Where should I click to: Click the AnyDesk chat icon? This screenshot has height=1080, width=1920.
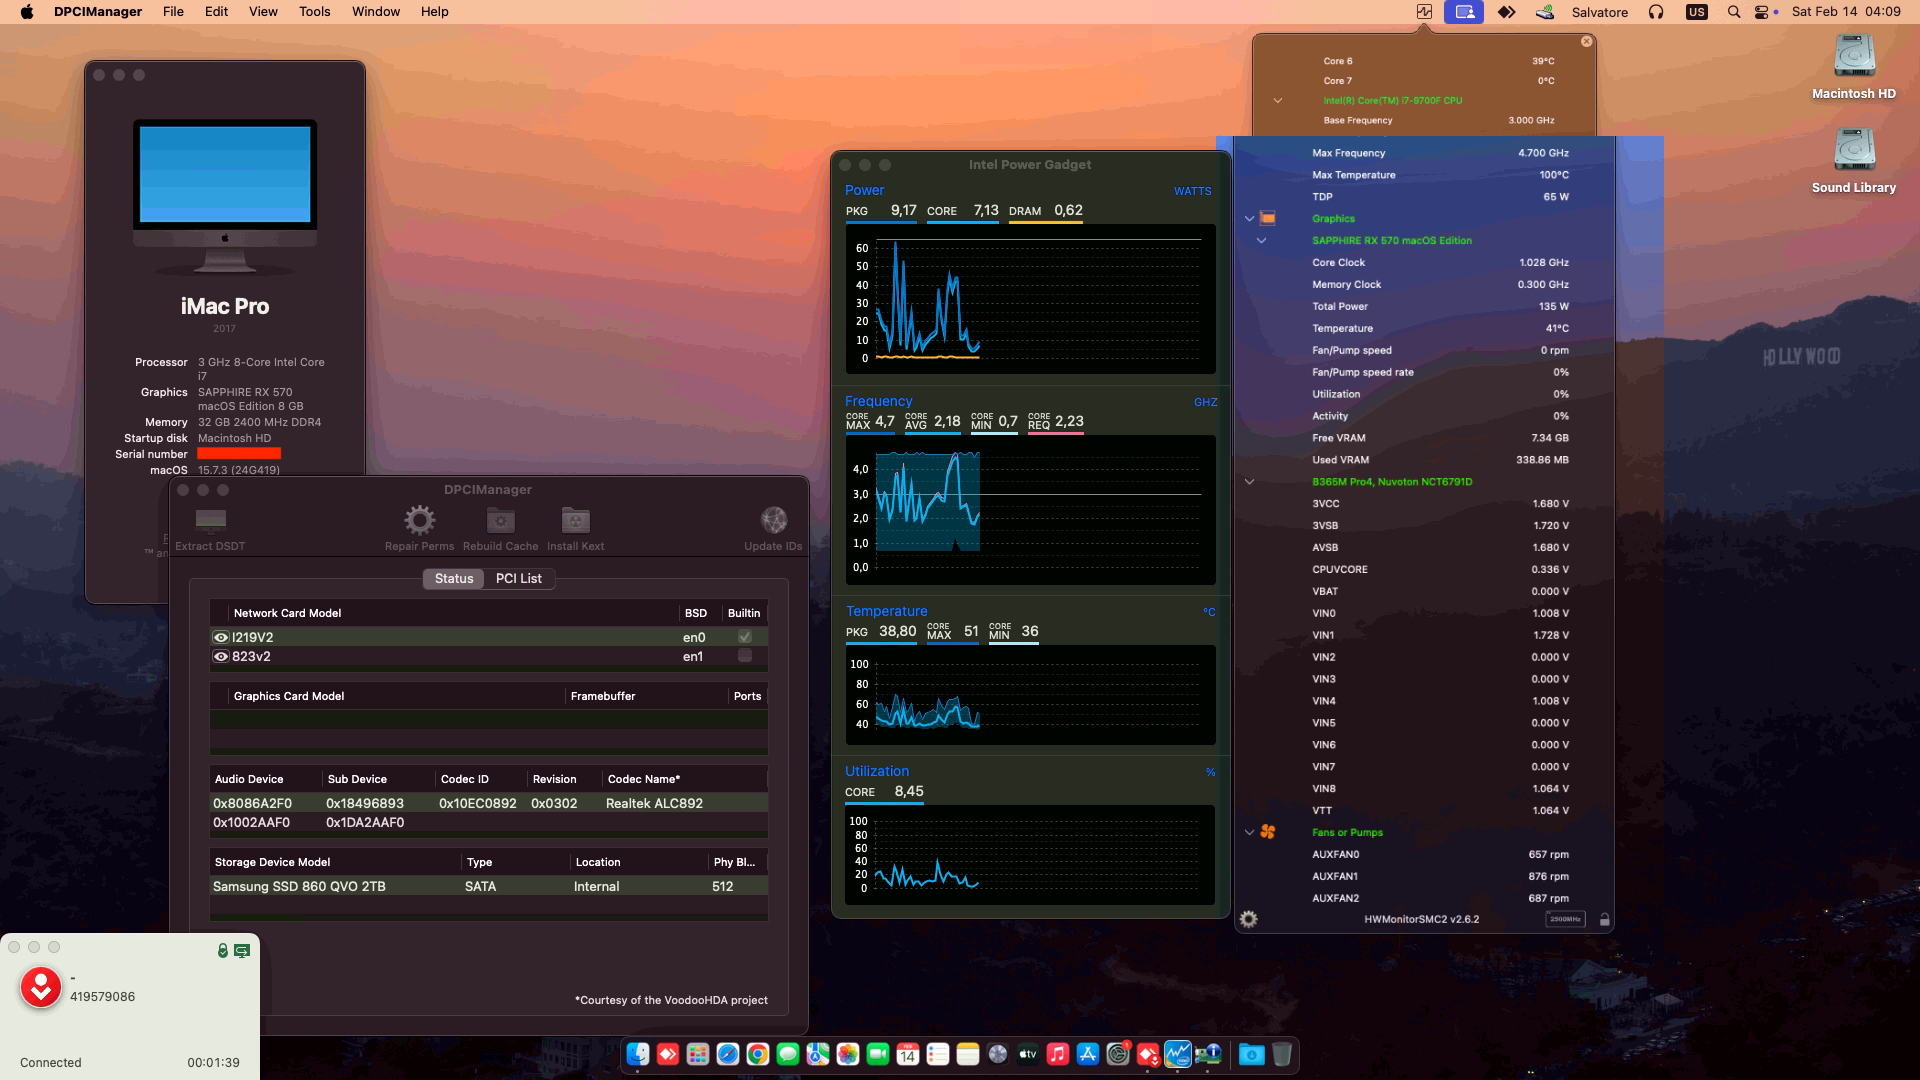(242, 950)
